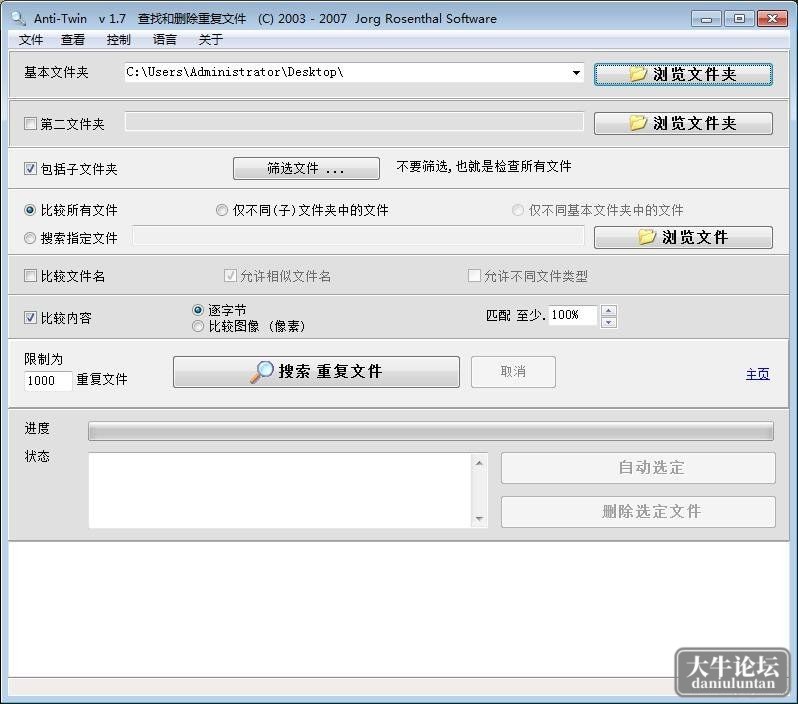Click the base folder path text
Viewport: 798px width, 704px height.
(235, 72)
